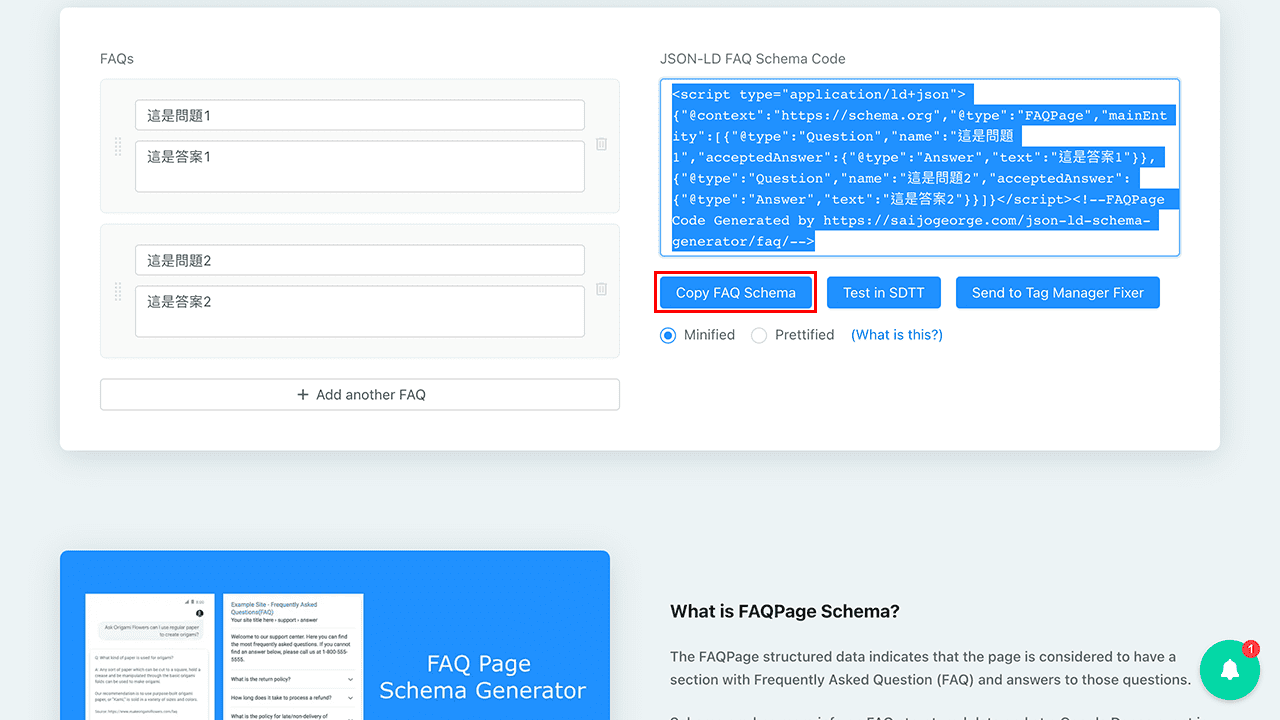Click the highlighted JSON-LD schema code area
Image resolution: width=1280 pixels, height=720 pixels.
click(x=919, y=167)
